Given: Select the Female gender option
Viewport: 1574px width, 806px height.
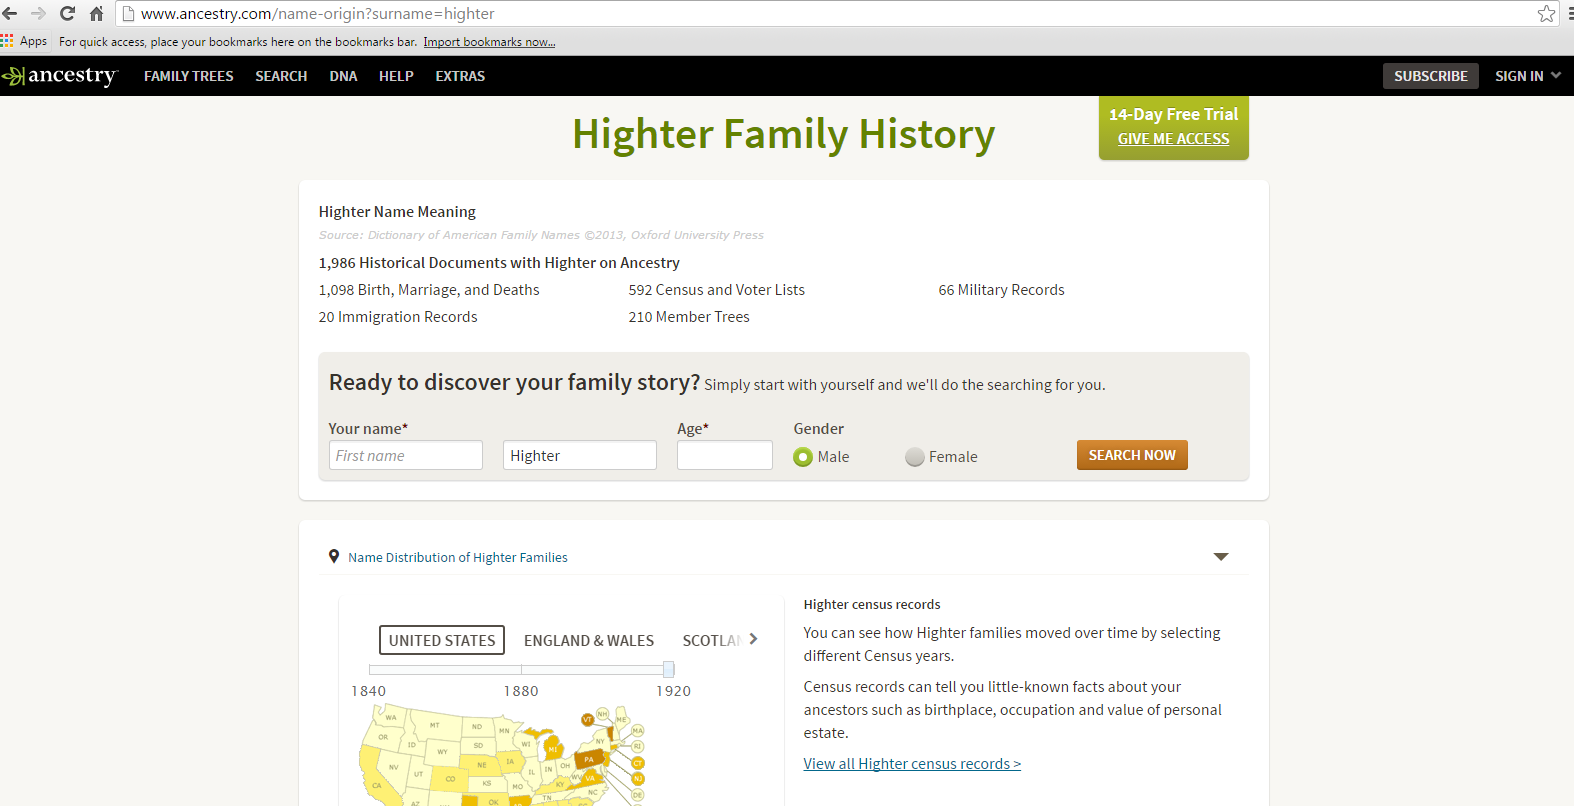Looking at the screenshot, I should tap(915, 457).
